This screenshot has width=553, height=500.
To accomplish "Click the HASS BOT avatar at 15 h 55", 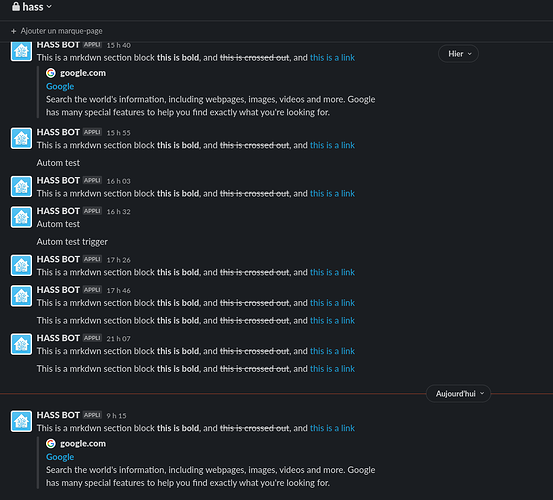I will (x=21, y=139).
